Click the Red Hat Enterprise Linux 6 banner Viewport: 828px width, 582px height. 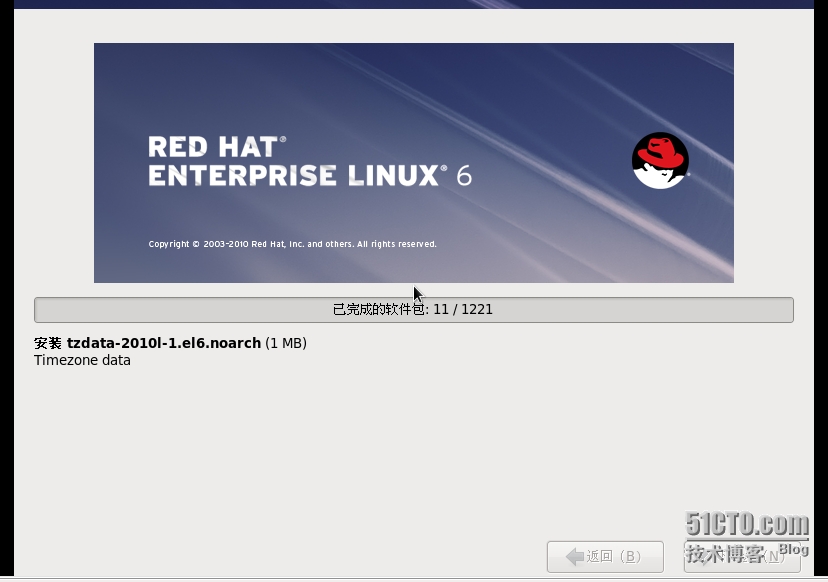pos(413,163)
